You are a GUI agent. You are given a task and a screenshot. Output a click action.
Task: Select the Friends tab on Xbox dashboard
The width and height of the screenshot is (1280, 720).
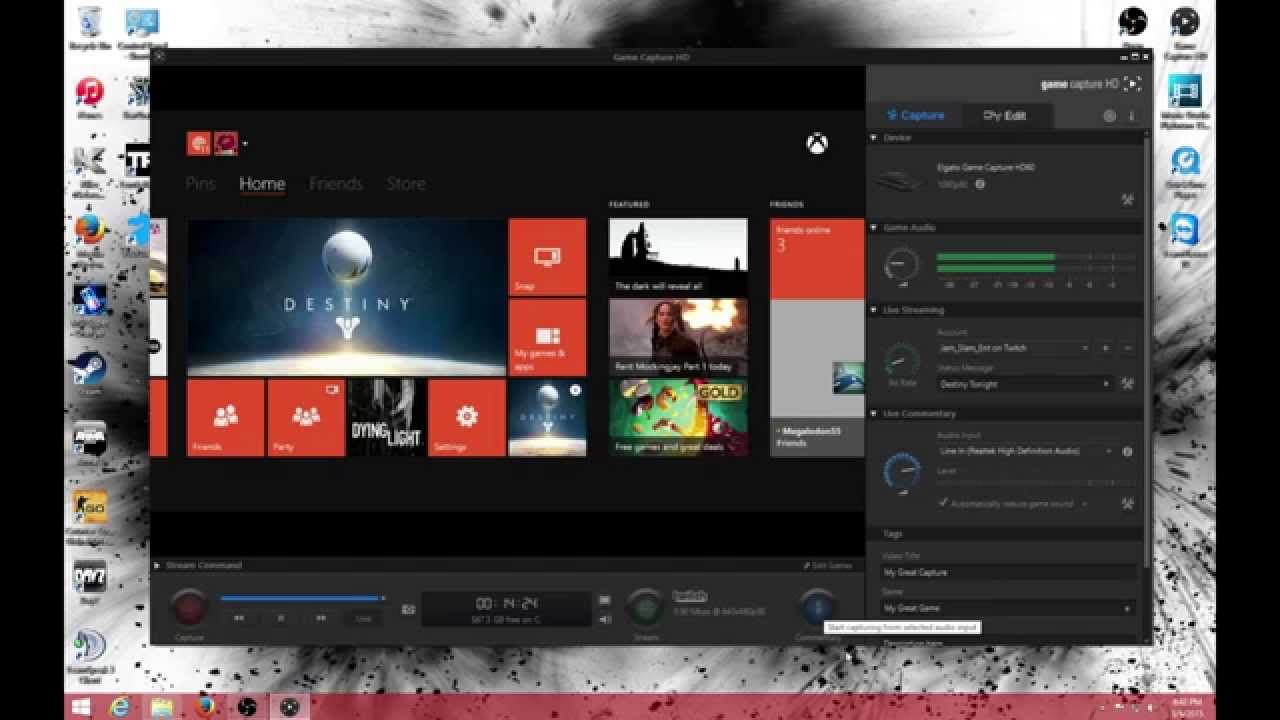click(x=336, y=183)
